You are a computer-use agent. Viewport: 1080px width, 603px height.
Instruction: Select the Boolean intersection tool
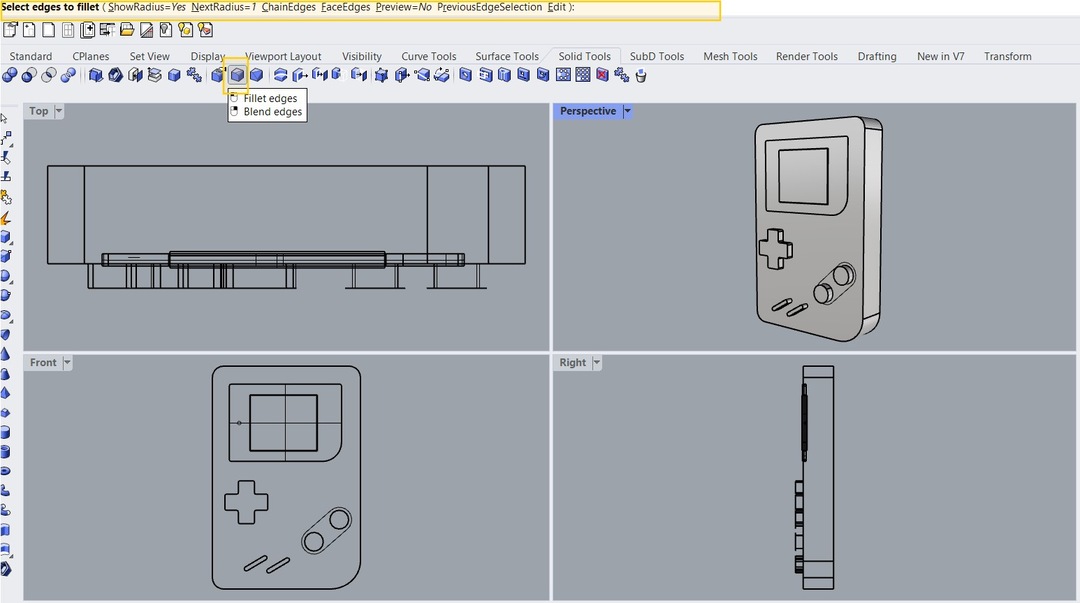[48, 75]
